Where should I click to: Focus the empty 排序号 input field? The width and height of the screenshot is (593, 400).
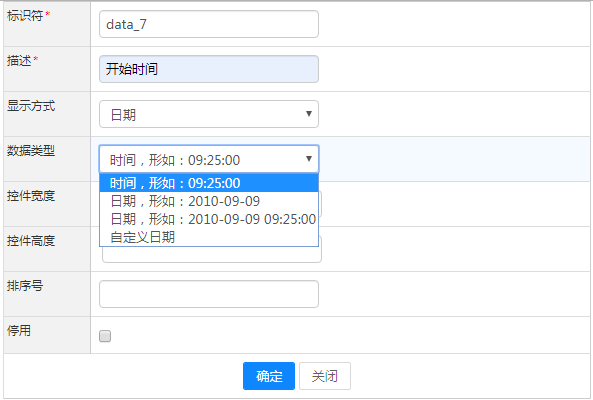(209, 294)
